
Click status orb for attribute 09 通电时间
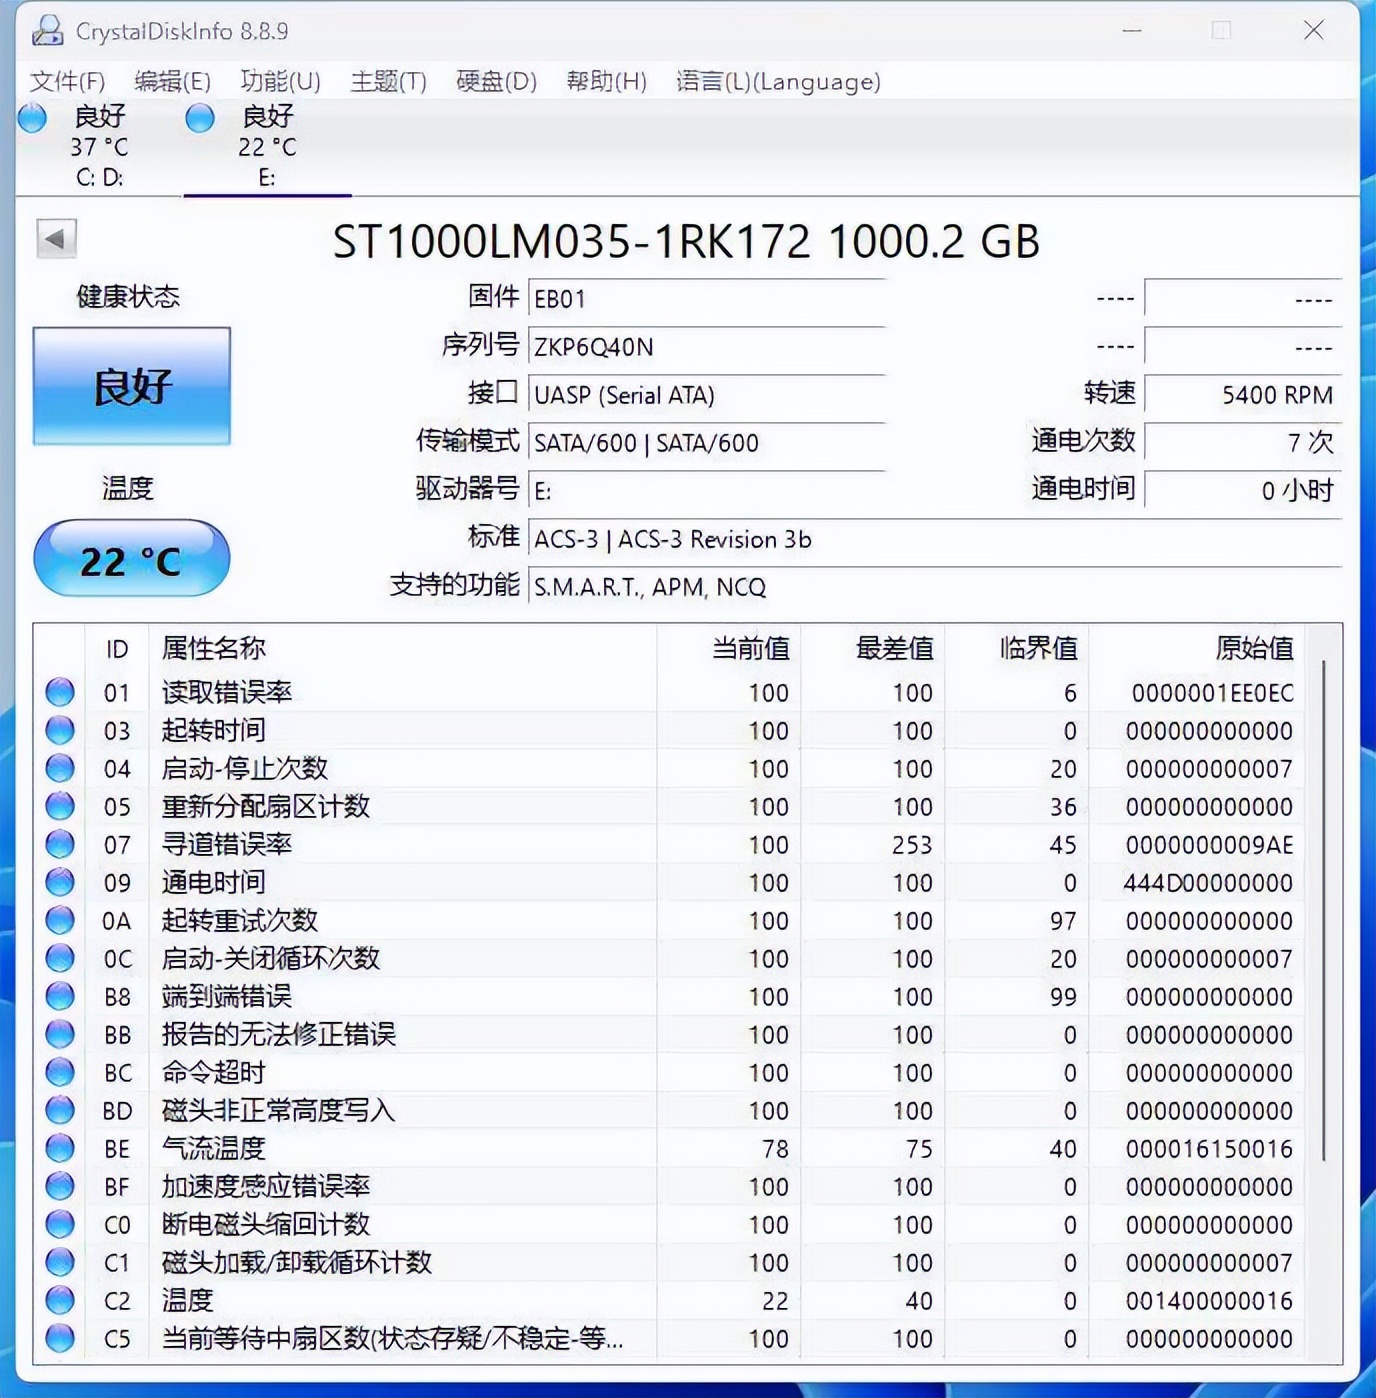(60, 882)
